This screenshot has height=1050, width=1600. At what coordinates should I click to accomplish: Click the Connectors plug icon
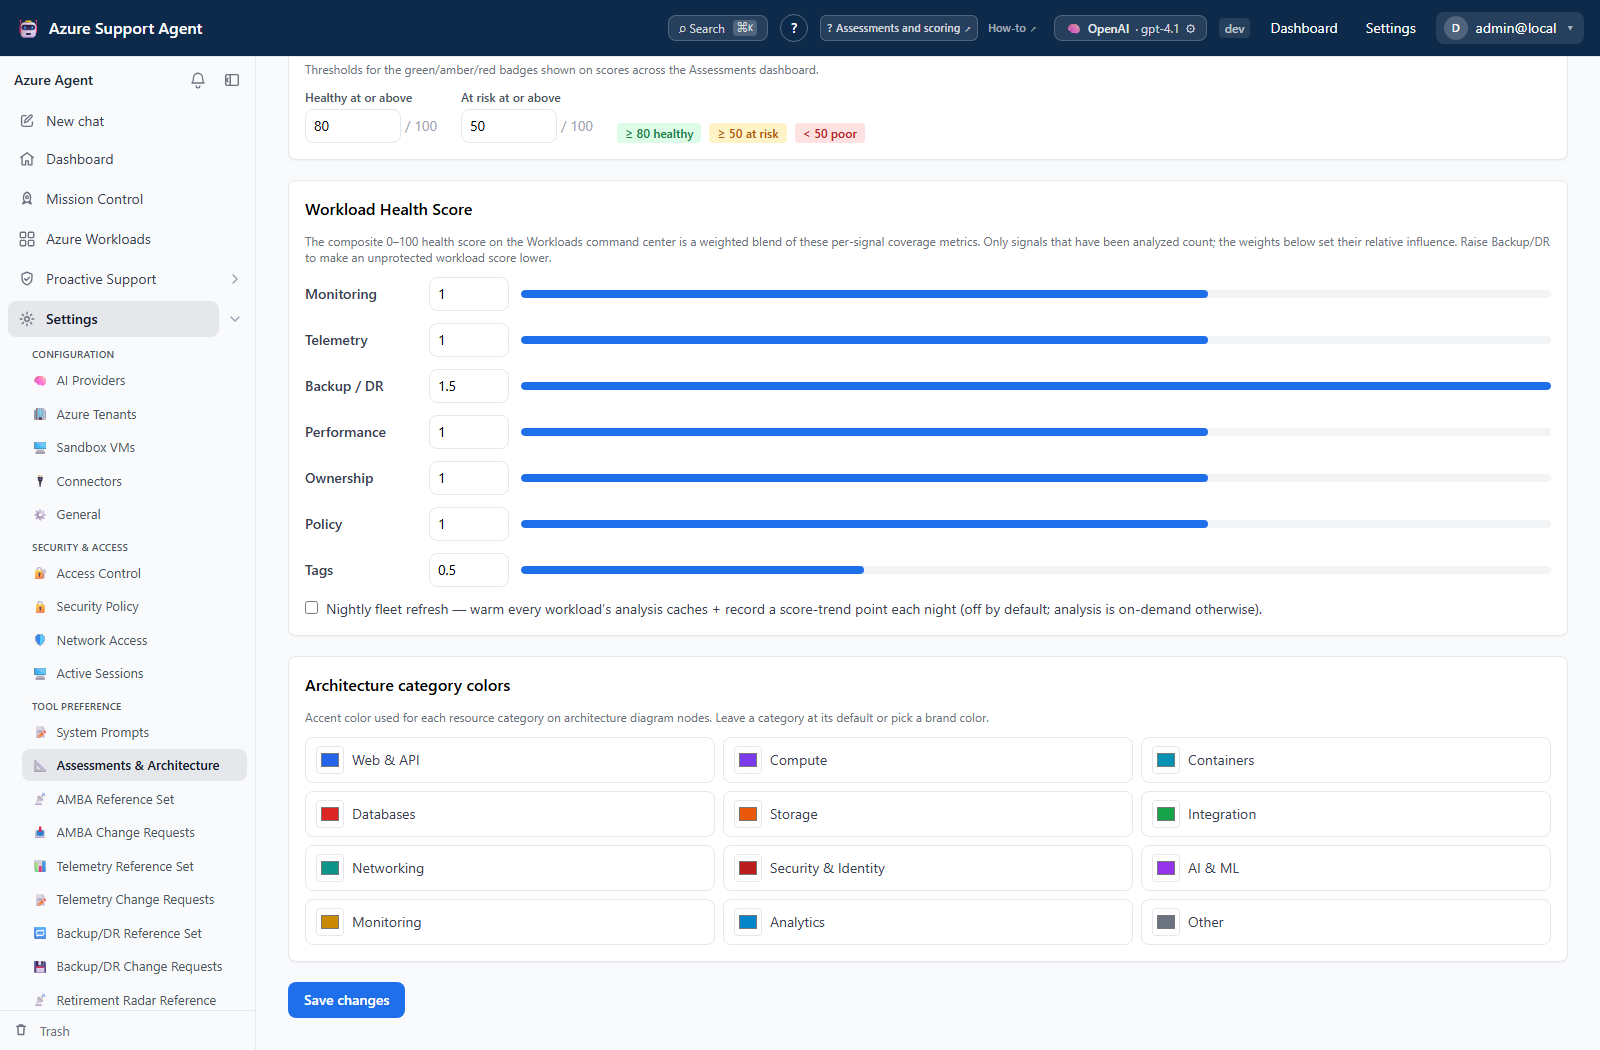(40, 481)
